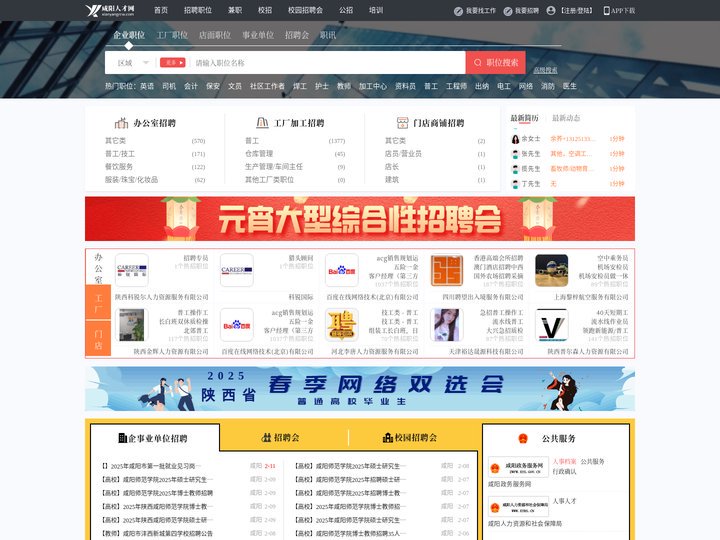
Task: Click the avatar of 张先生 resume
Action: (x=515, y=154)
